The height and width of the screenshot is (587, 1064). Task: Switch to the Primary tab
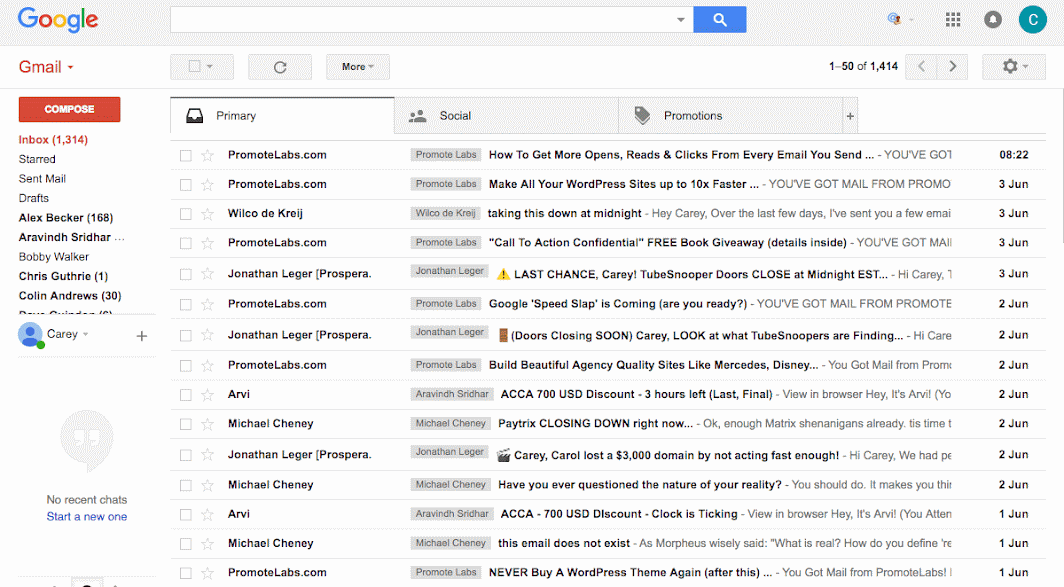282,116
